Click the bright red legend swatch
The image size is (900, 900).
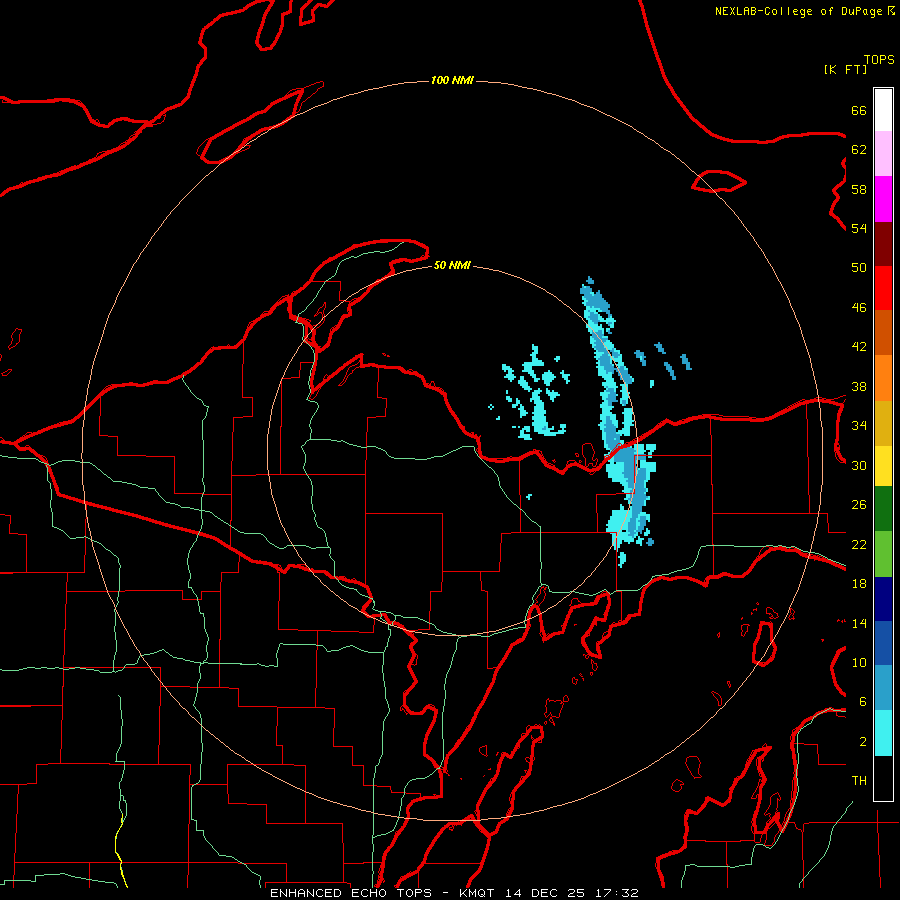point(883,289)
